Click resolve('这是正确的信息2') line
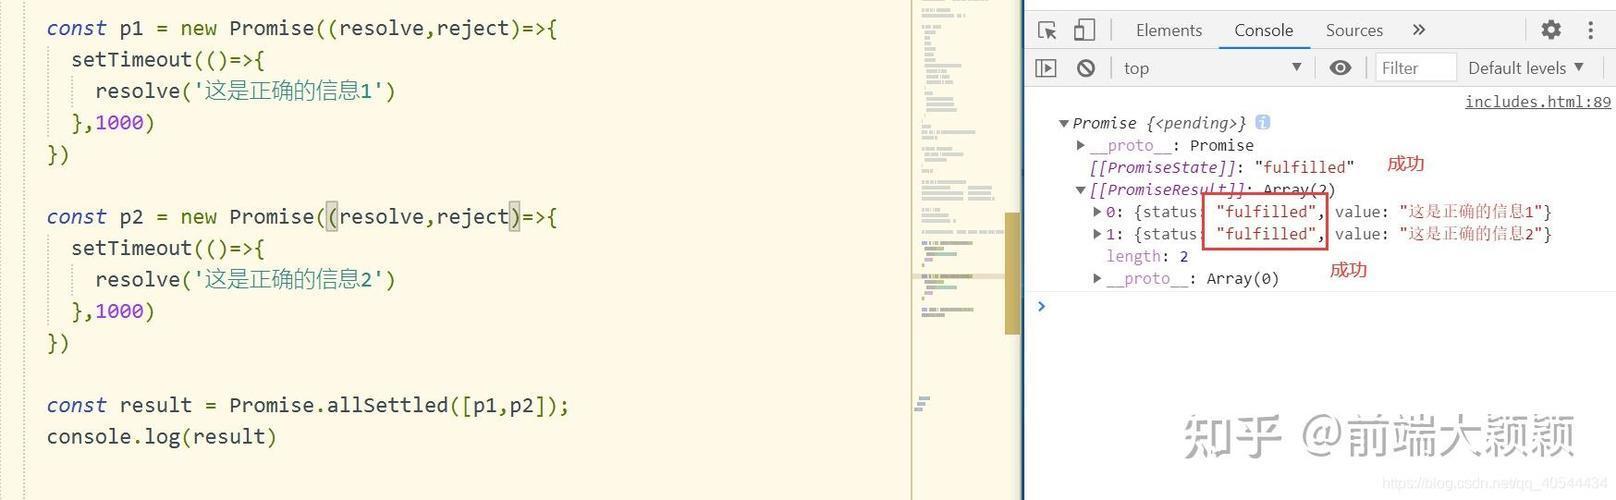1616x500 pixels. [245, 279]
